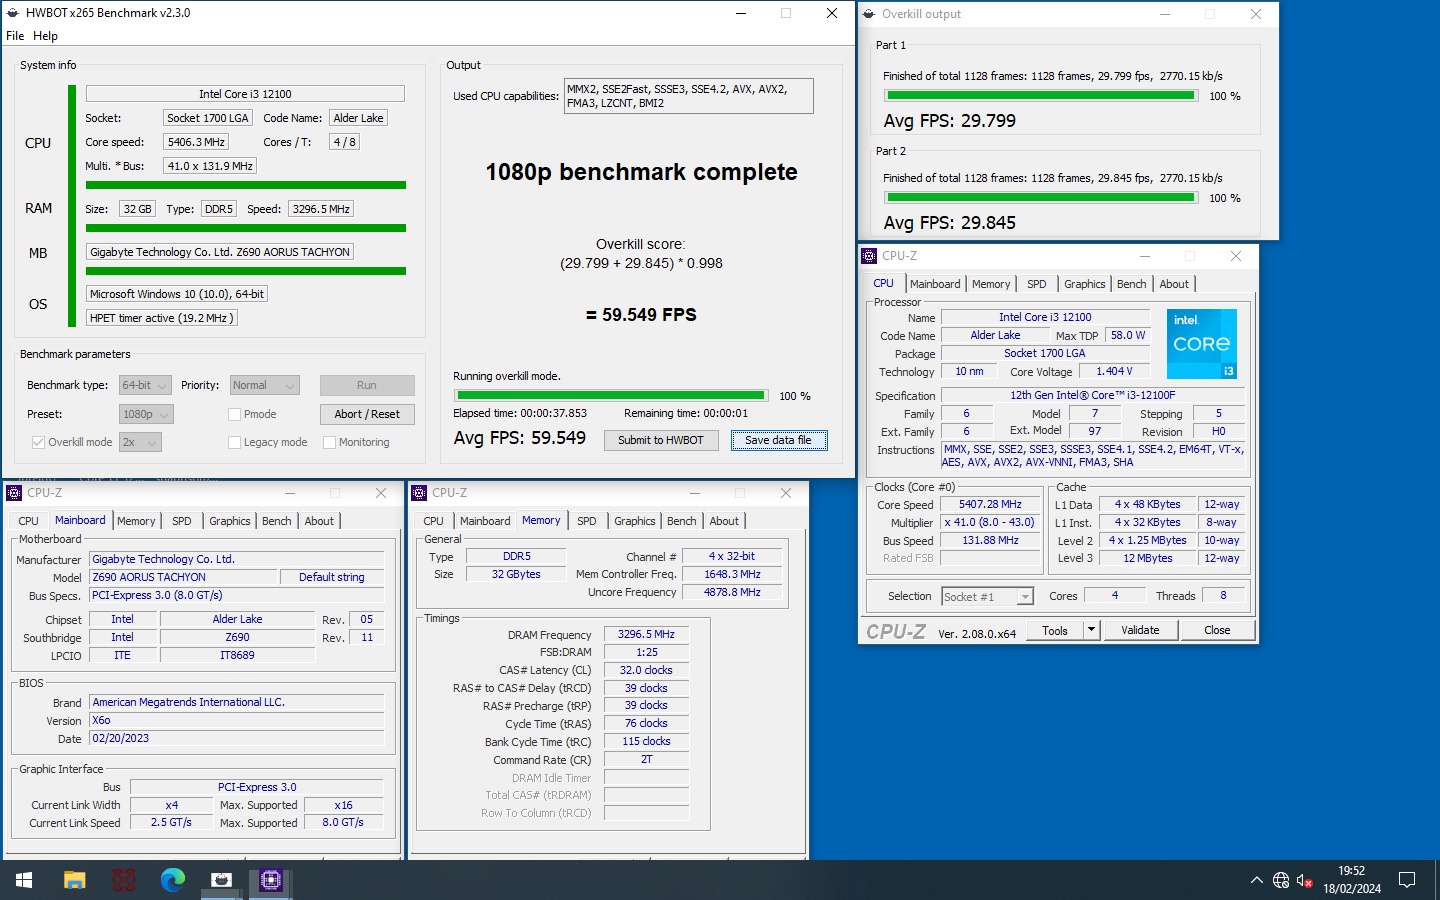Enable the Monitoring checkbox
The height and width of the screenshot is (900, 1440).
[x=329, y=442]
